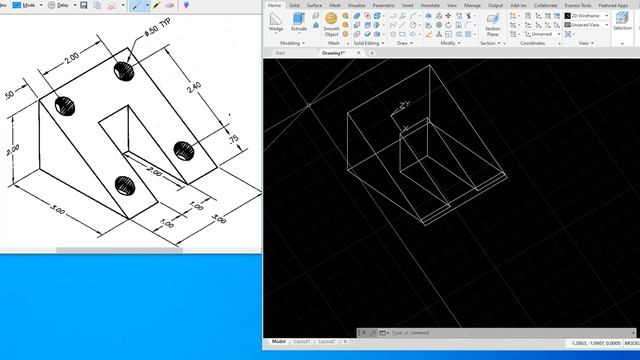Switch to the Layout1 tab
The image size is (640, 360).
point(302,342)
